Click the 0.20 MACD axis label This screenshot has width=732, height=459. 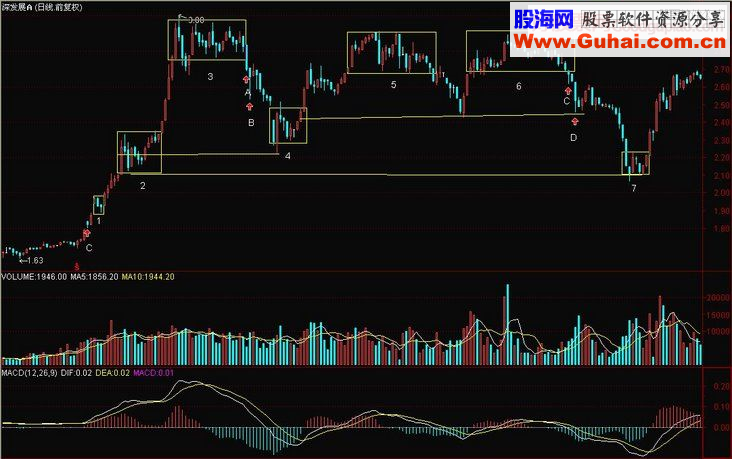point(721,387)
